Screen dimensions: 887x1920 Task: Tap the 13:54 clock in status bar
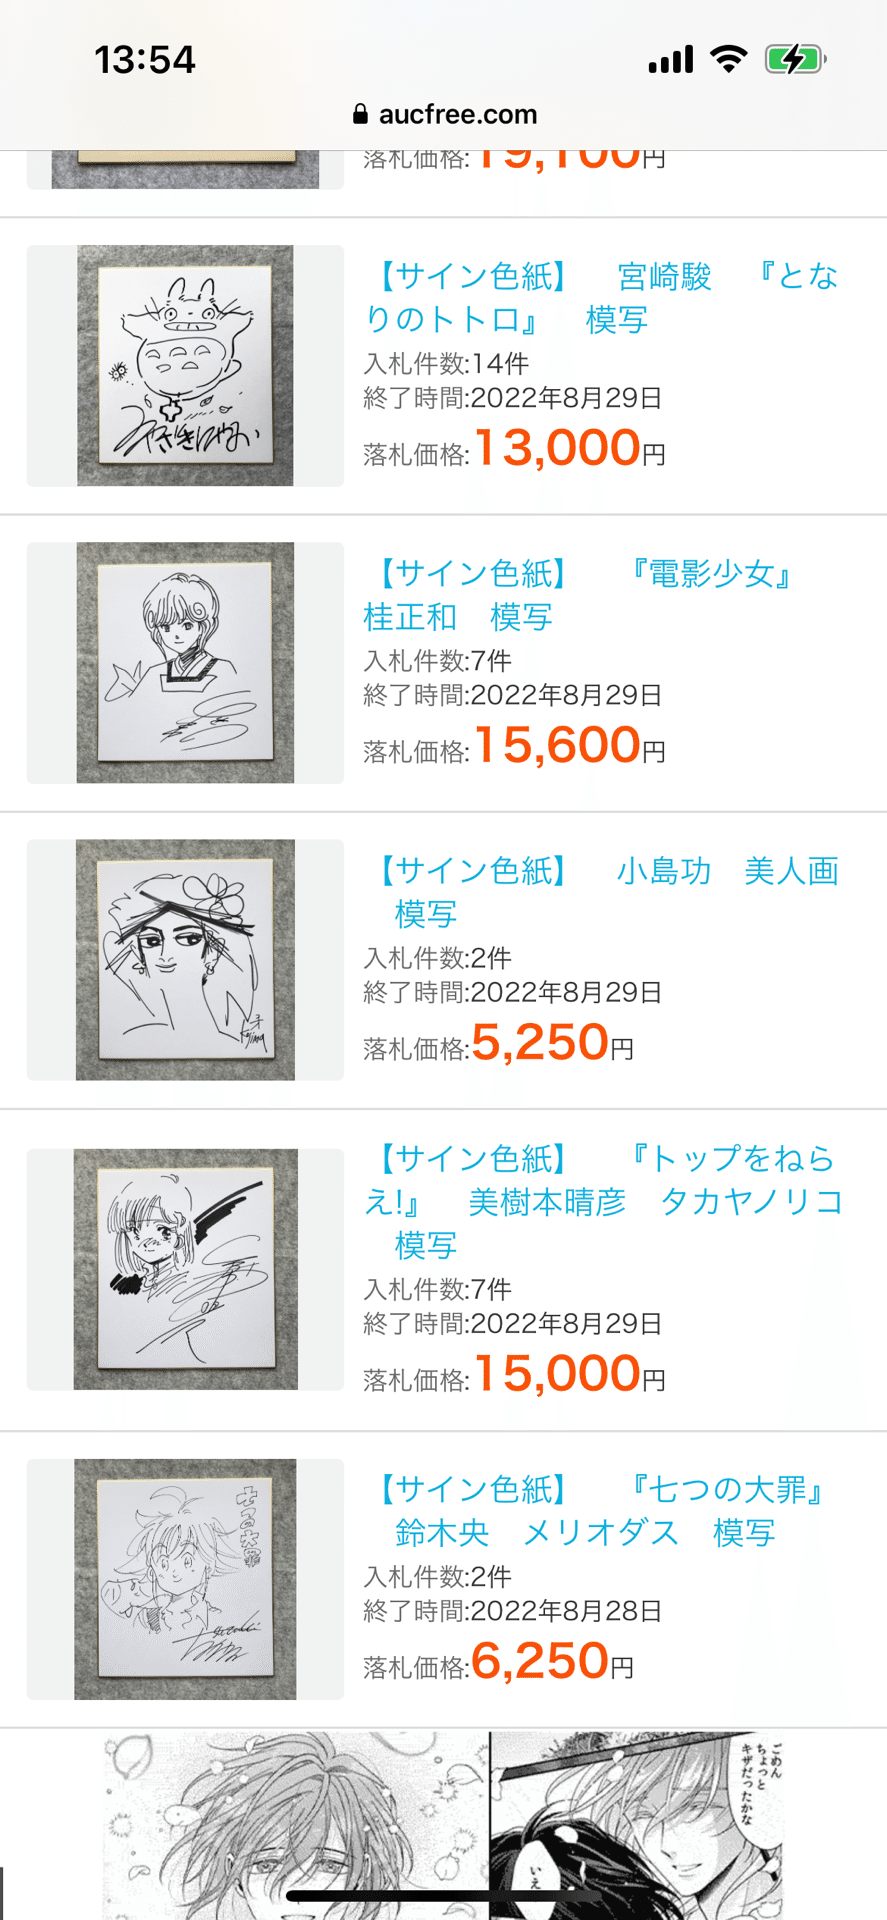click(145, 60)
